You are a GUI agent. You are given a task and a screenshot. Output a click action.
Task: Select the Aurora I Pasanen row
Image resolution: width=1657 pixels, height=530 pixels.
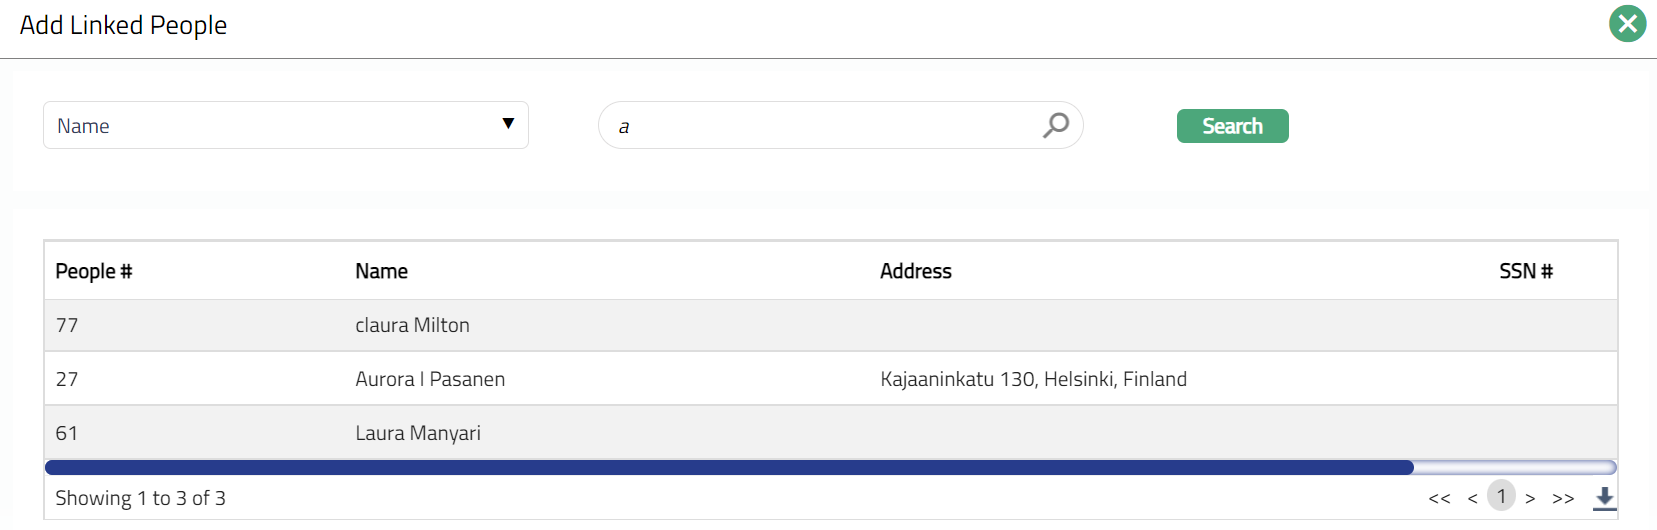(430, 379)
